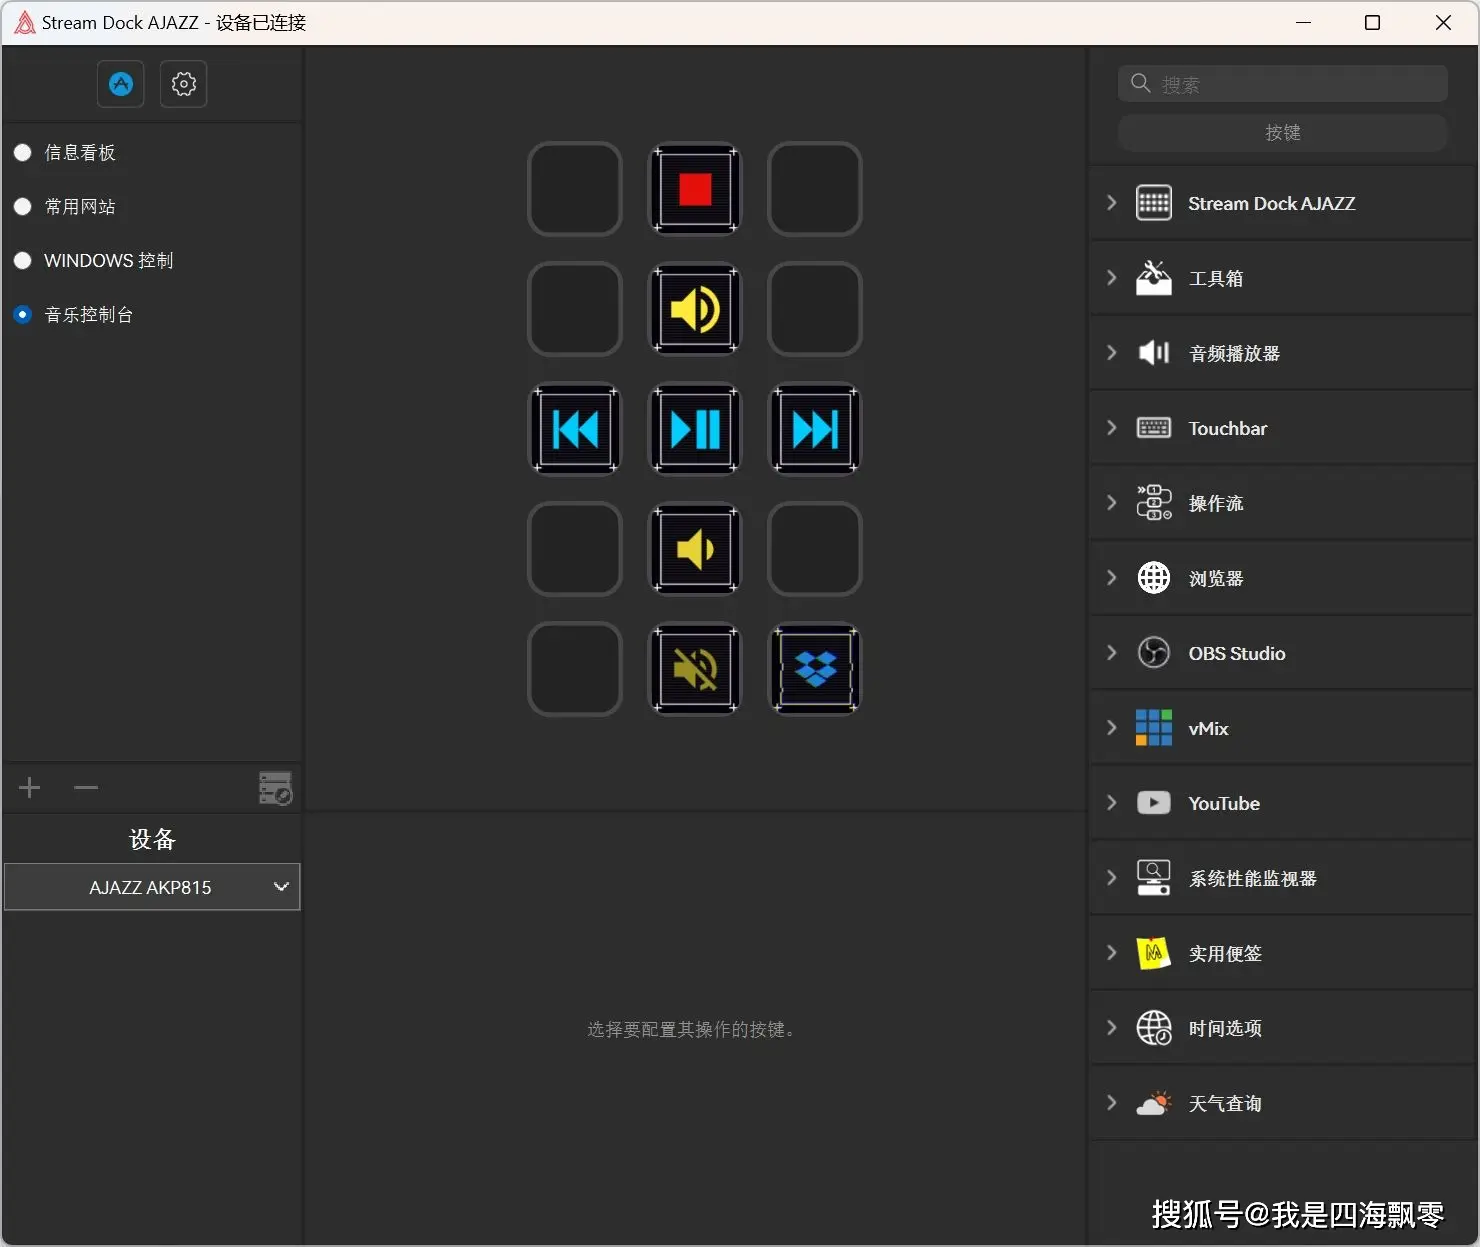Expand the Touchbar category chevron
Viewport: 1480px width, 1247px height.
(1111, 428)
